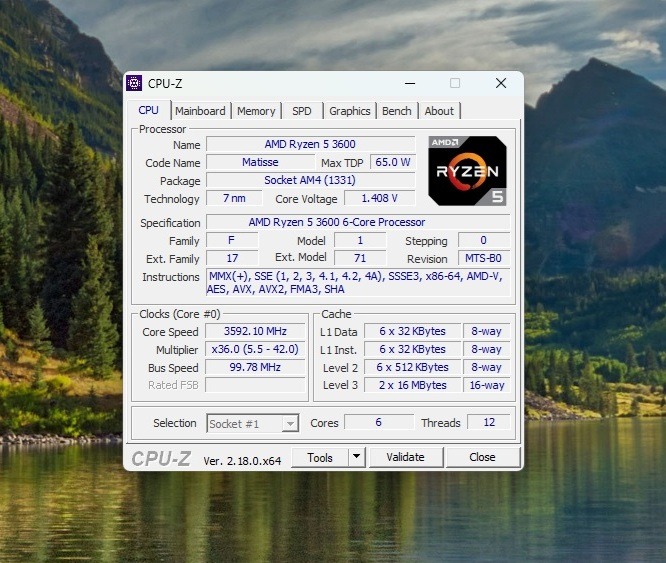Click the Core Voltage value '1.408 V'
Screen dimensions: 666x563
click(x=380, y=198)
